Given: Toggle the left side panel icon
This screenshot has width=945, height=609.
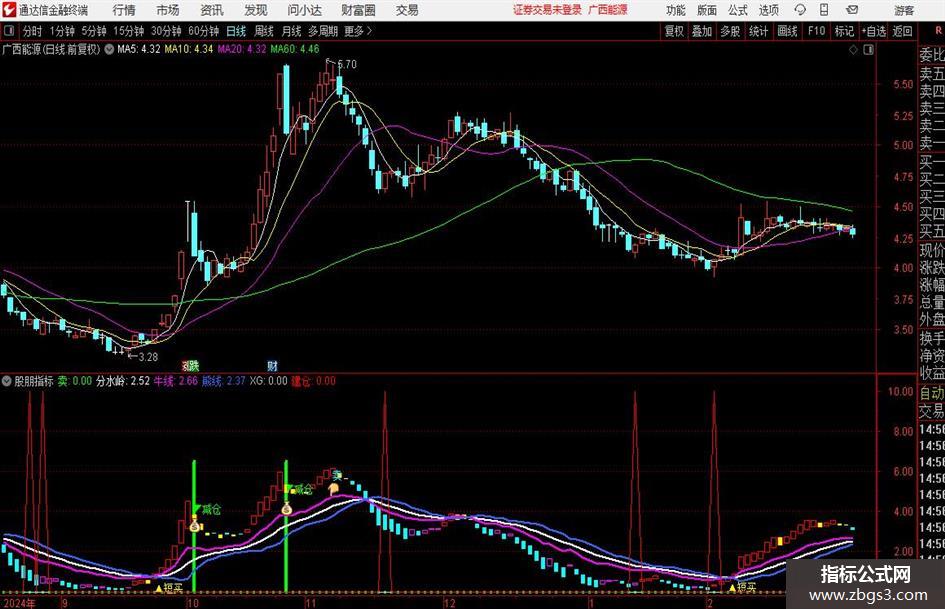Looking at the screenshot, I should pyautogui.click(x=9, y=31).
